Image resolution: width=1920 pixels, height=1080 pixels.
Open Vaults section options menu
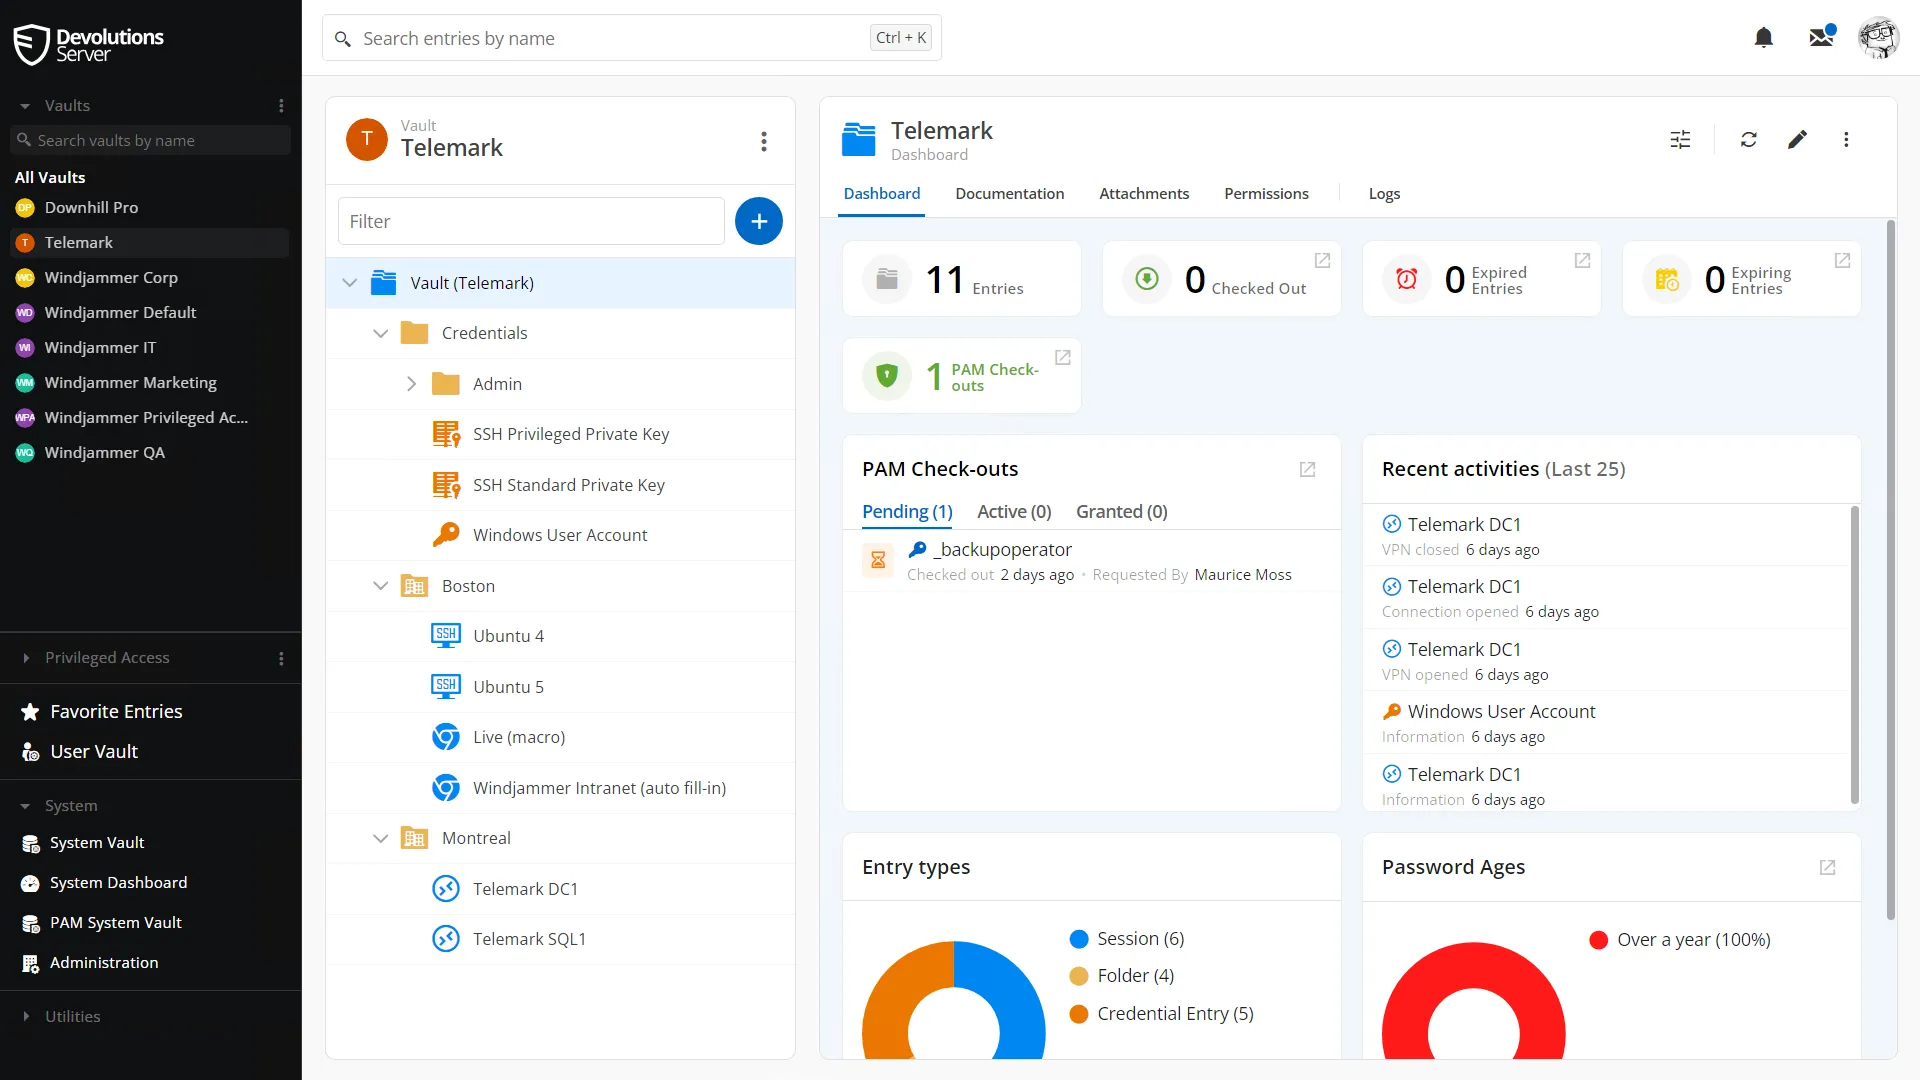(281, 106)
